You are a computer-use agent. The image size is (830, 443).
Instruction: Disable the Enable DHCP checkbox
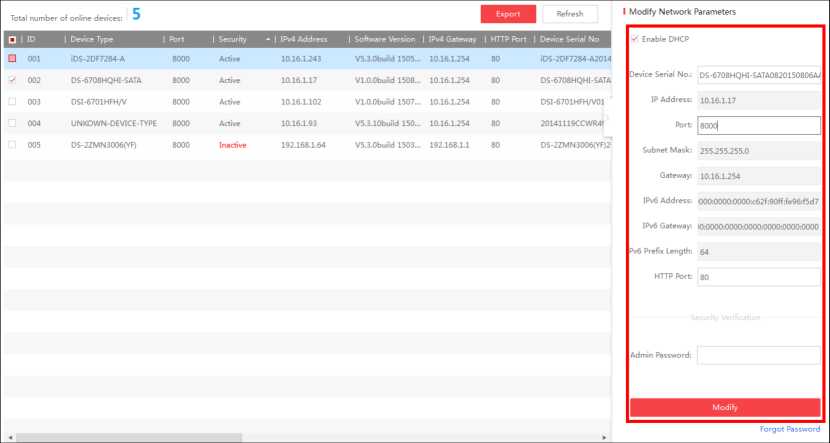[634, 38]
